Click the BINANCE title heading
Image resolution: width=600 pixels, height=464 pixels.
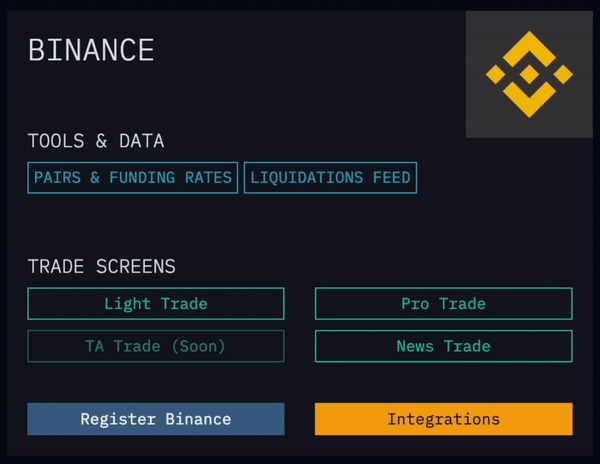coord(91,51)
